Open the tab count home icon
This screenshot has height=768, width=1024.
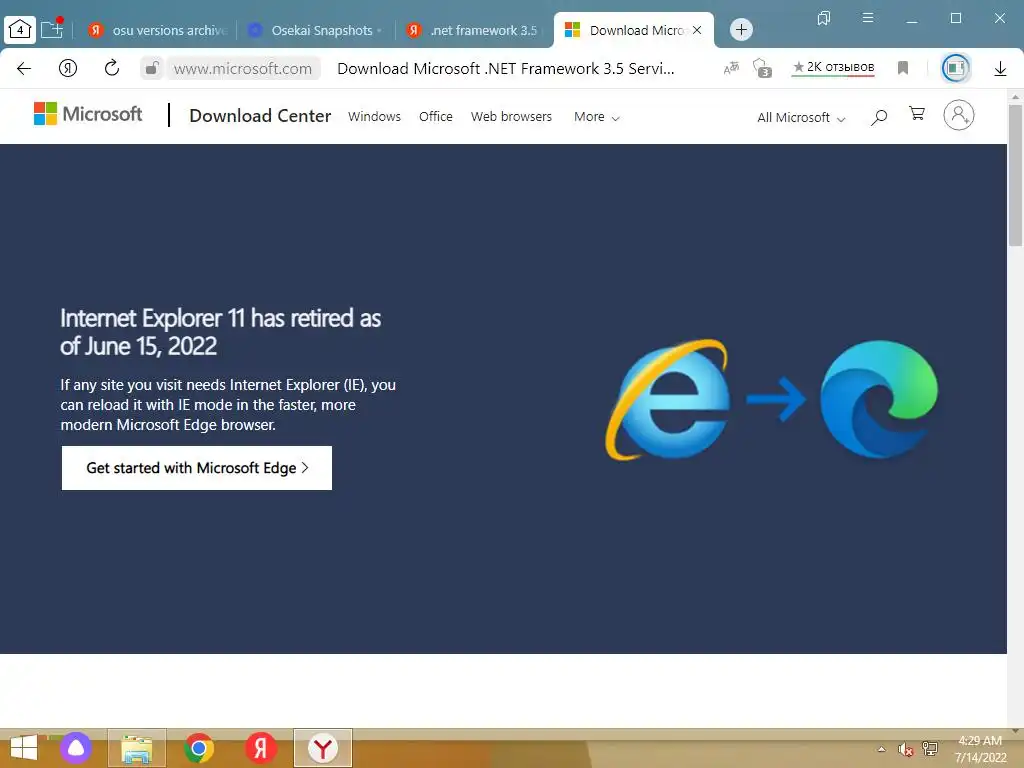[x=20, y=29]
